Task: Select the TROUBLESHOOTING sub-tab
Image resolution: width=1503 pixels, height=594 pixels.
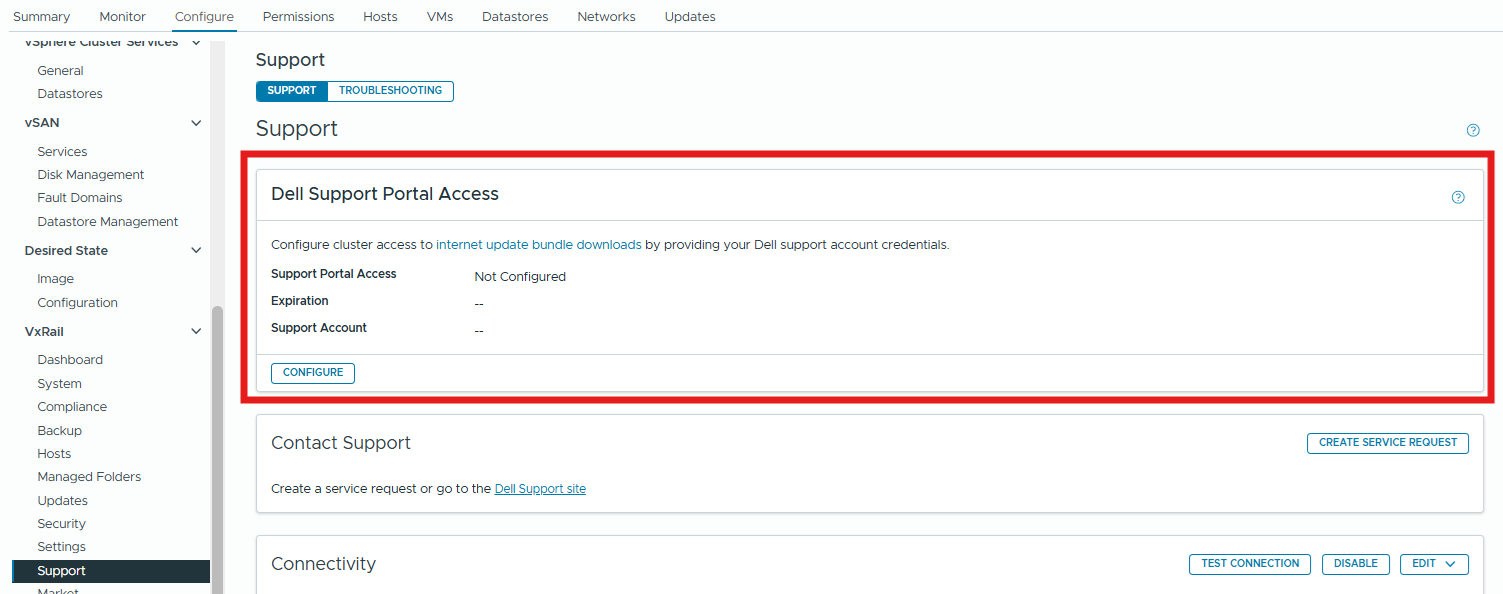Action: pos(391,91)
